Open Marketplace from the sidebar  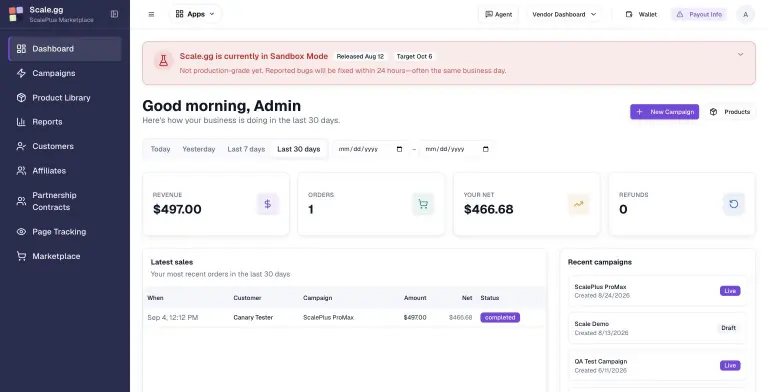(x=65, y=256)
